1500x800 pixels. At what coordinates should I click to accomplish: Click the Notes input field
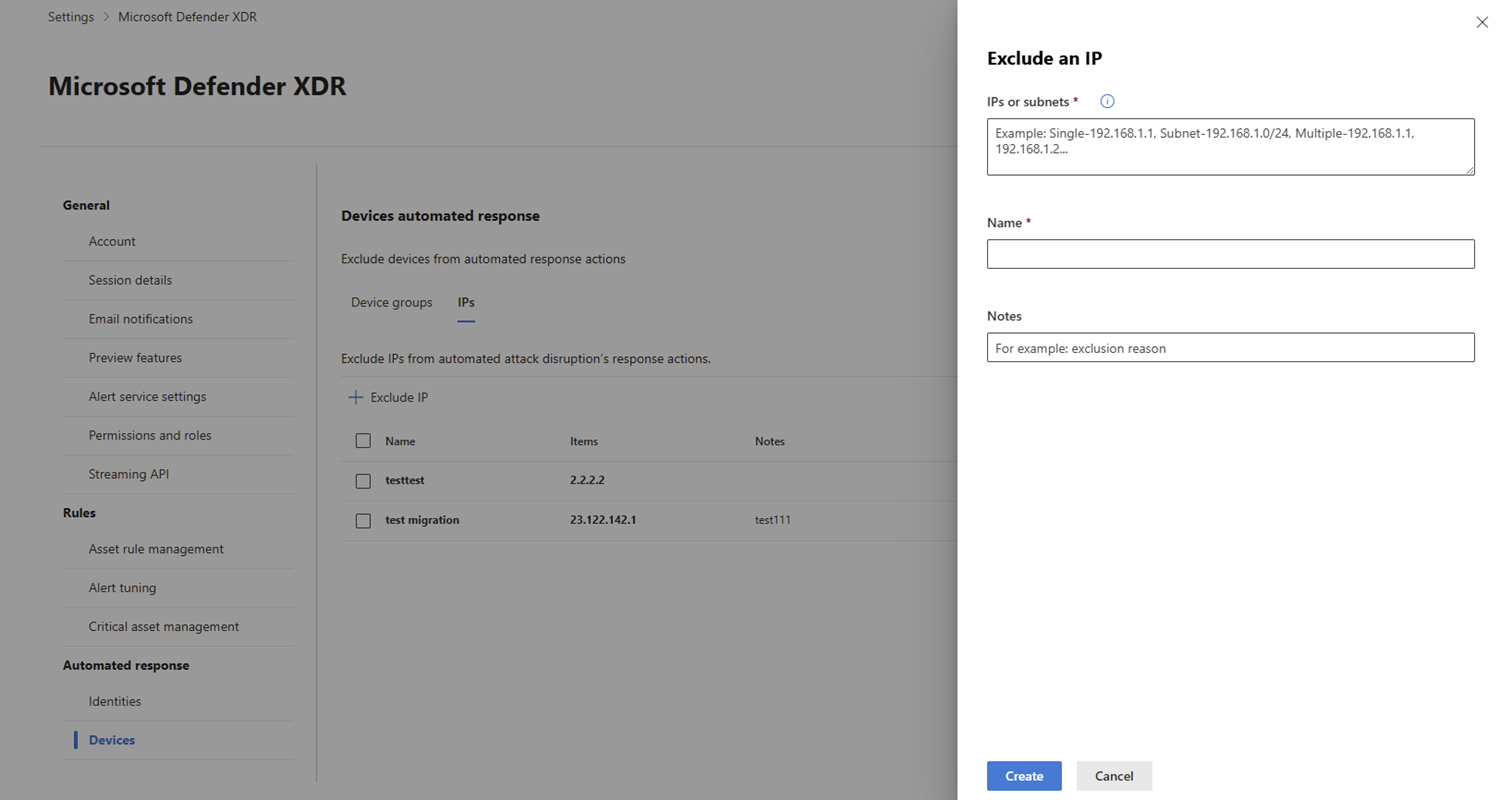[x=1230, y=348]
